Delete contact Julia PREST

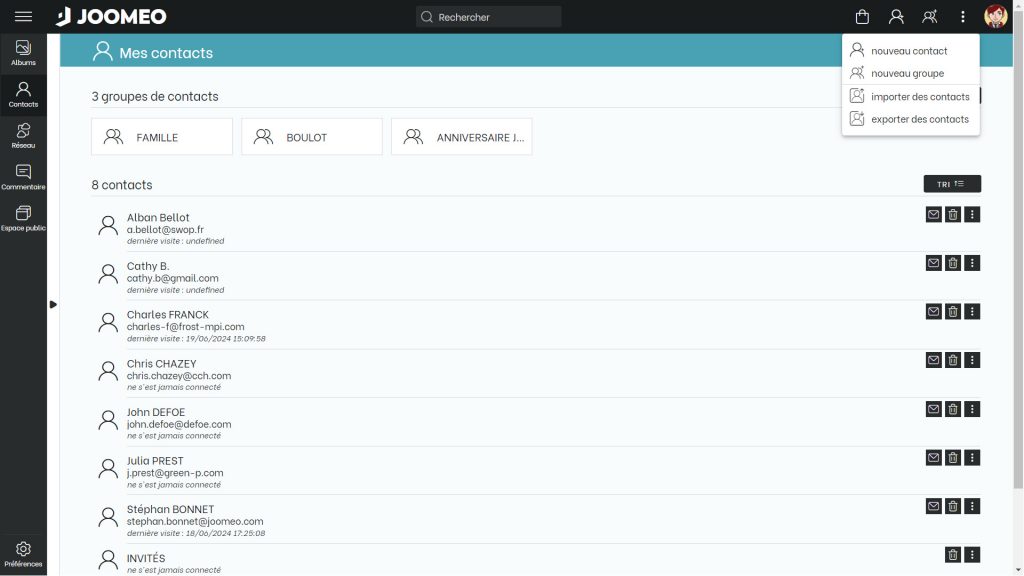pos(953,457)
